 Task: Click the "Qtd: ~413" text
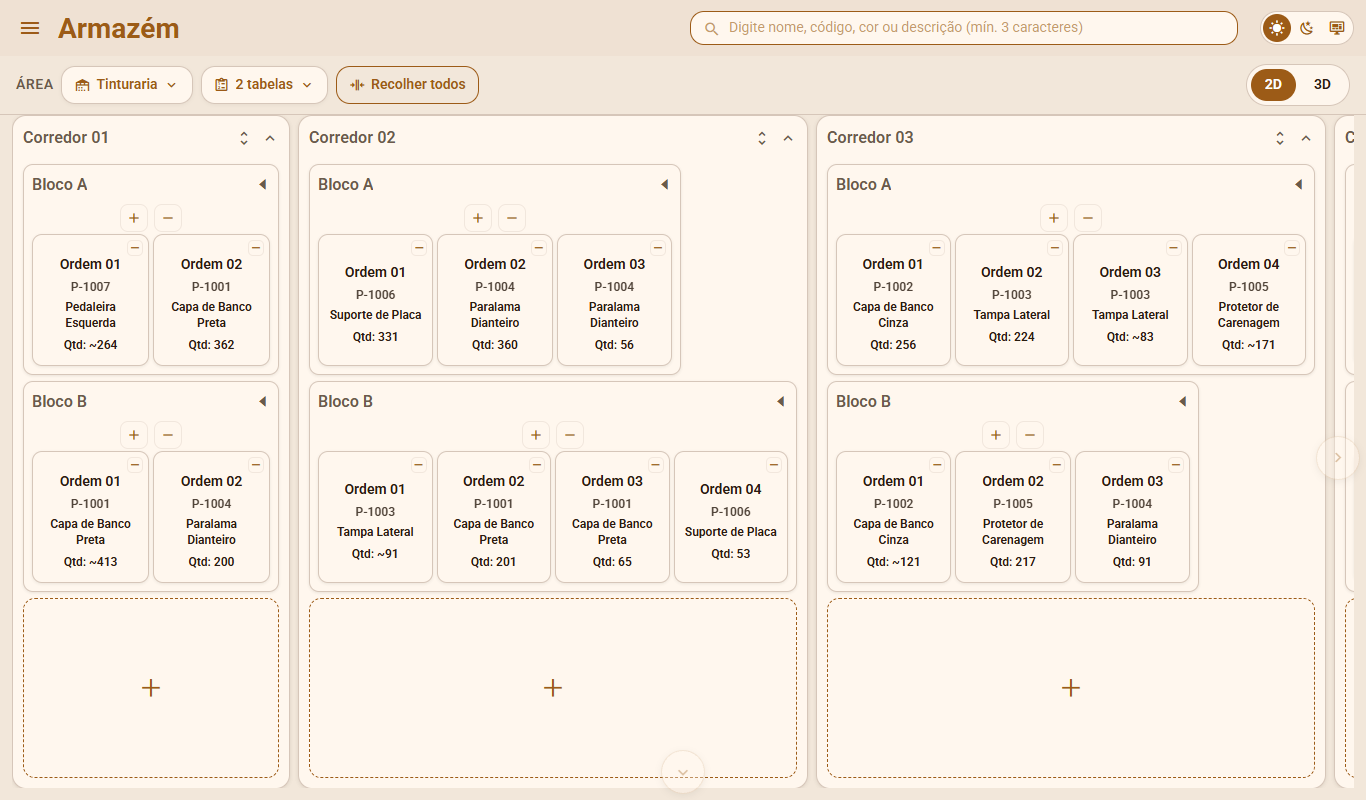pyautogui.click(x=90, y=562)
